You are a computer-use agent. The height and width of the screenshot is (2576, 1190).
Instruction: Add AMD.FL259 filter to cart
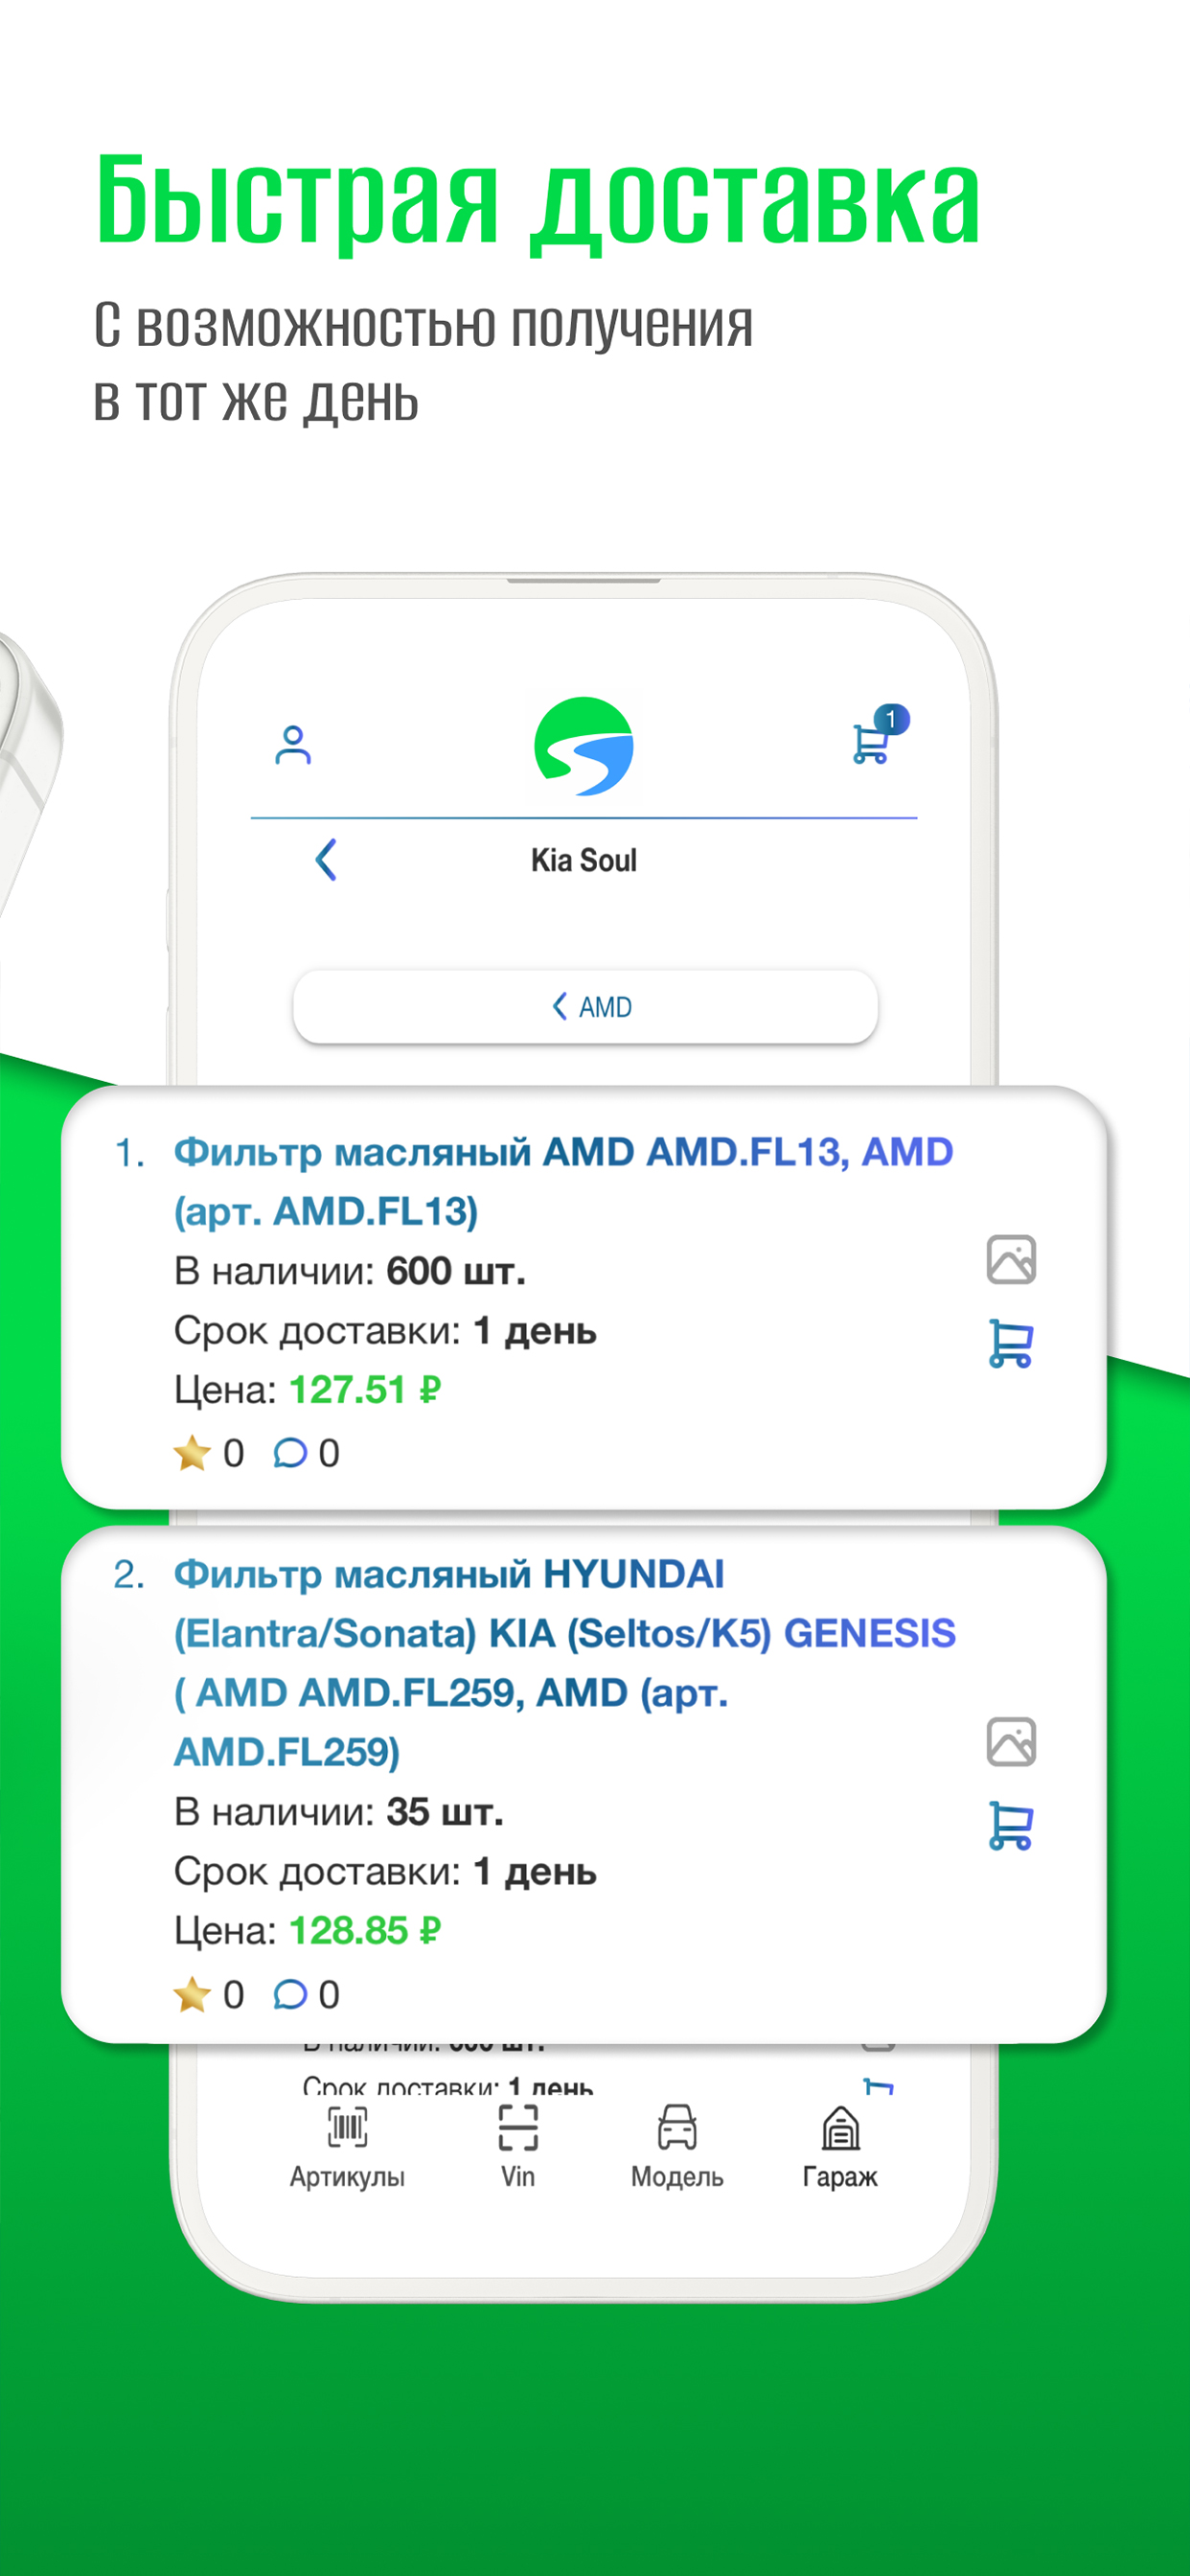click(1011, 1826)
